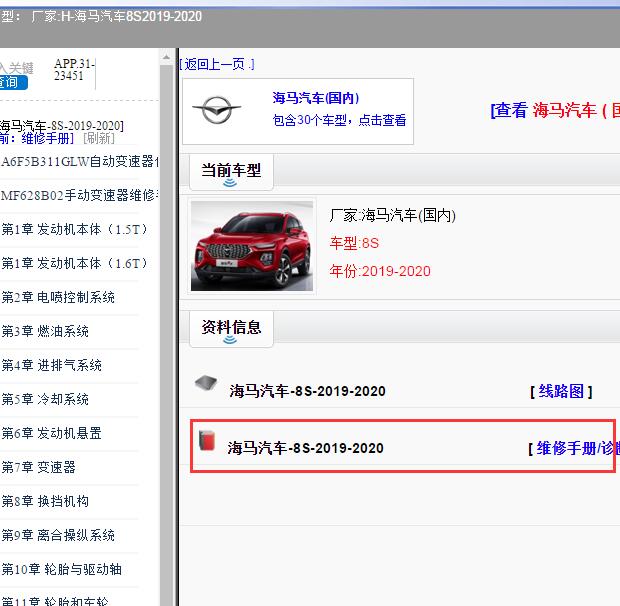Click the sidebar scrollbar up arrow
This screenshot has width=620, height=606.
tap(166, 57)
